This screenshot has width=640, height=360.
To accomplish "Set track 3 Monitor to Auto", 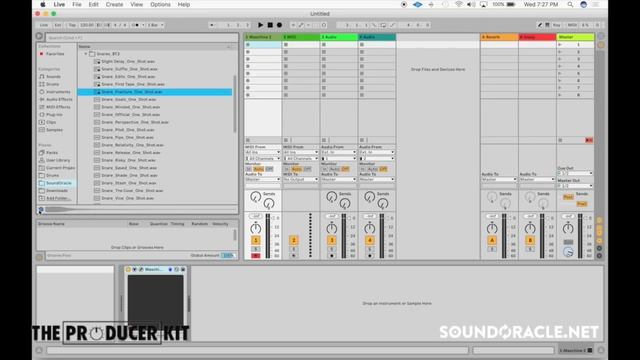I will (x=334, y=169).
